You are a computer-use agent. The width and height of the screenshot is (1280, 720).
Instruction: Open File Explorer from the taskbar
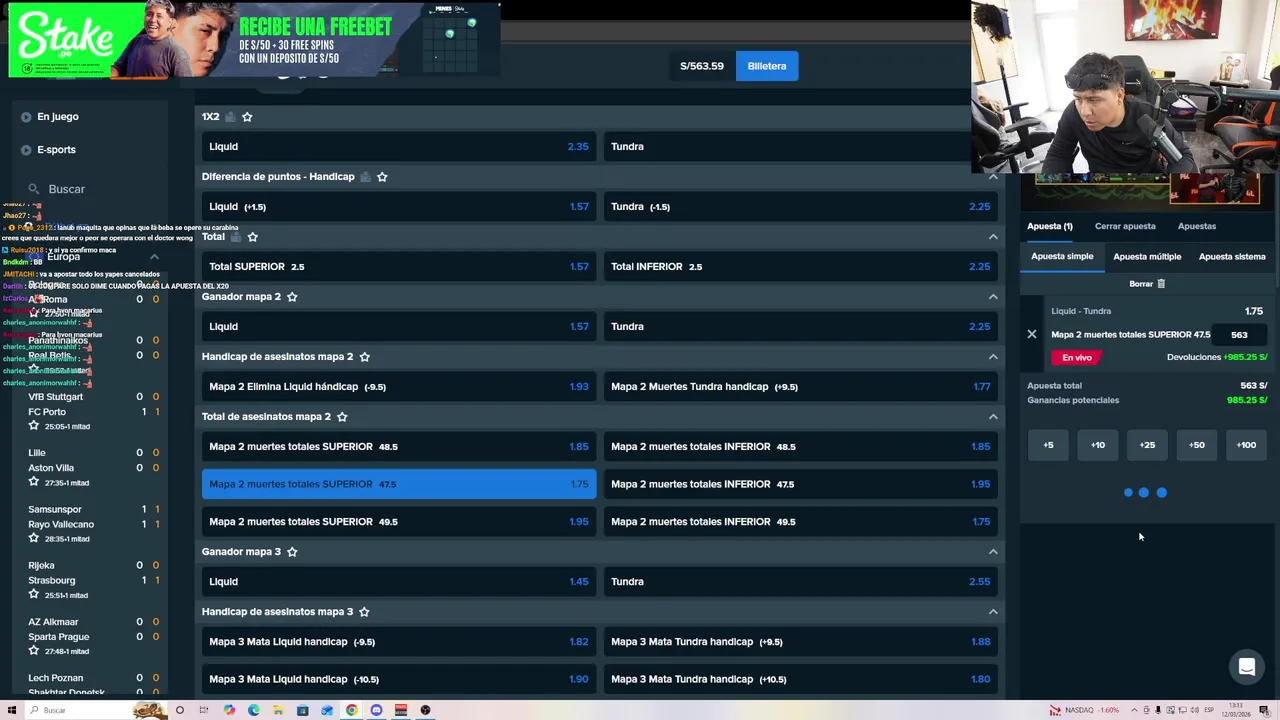coord(278,710)
